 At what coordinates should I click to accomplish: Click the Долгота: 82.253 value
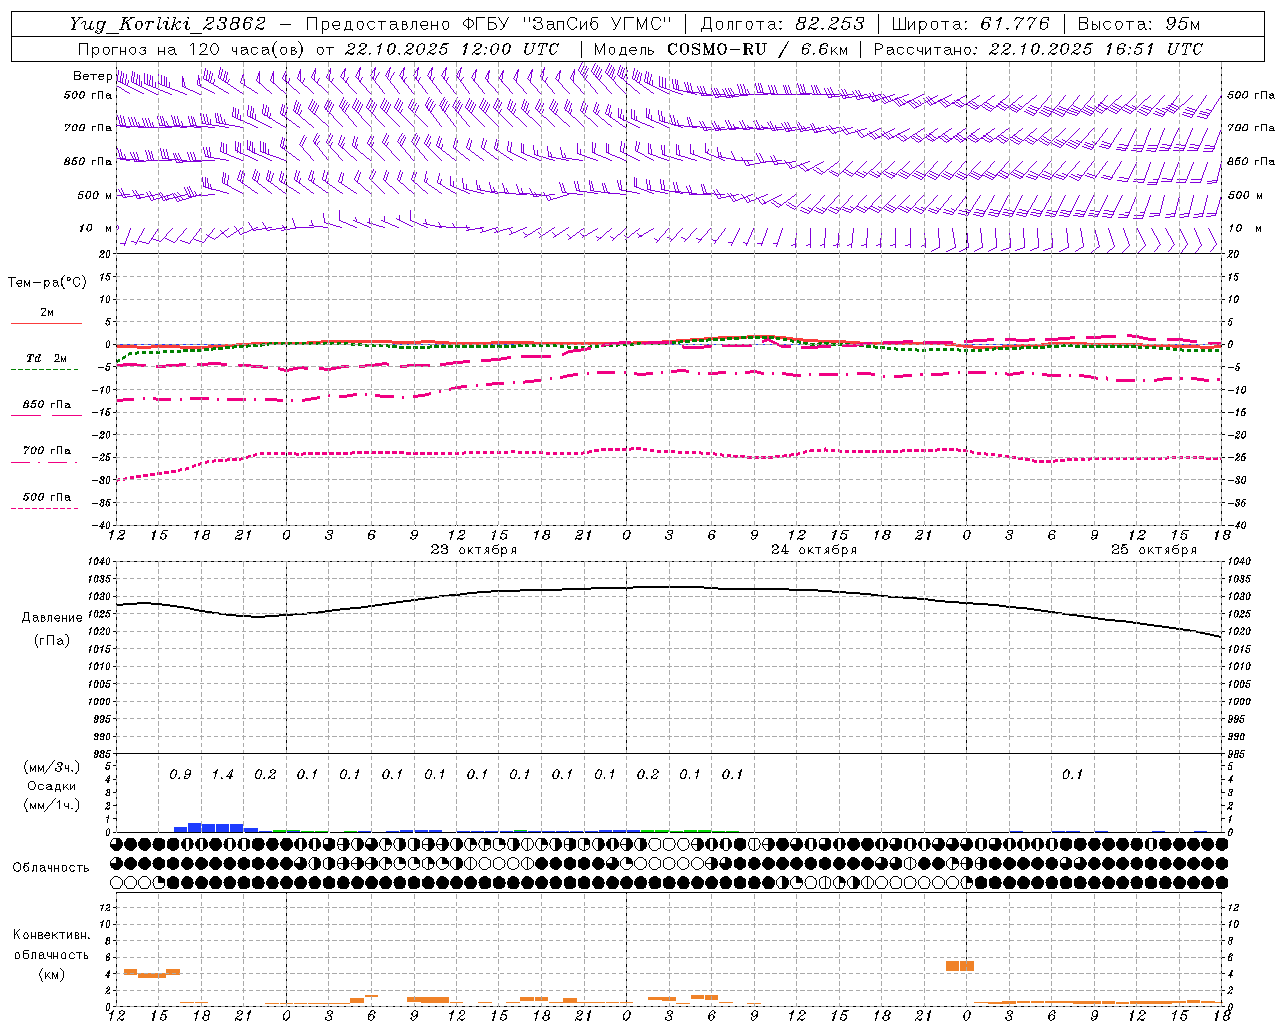782,25
